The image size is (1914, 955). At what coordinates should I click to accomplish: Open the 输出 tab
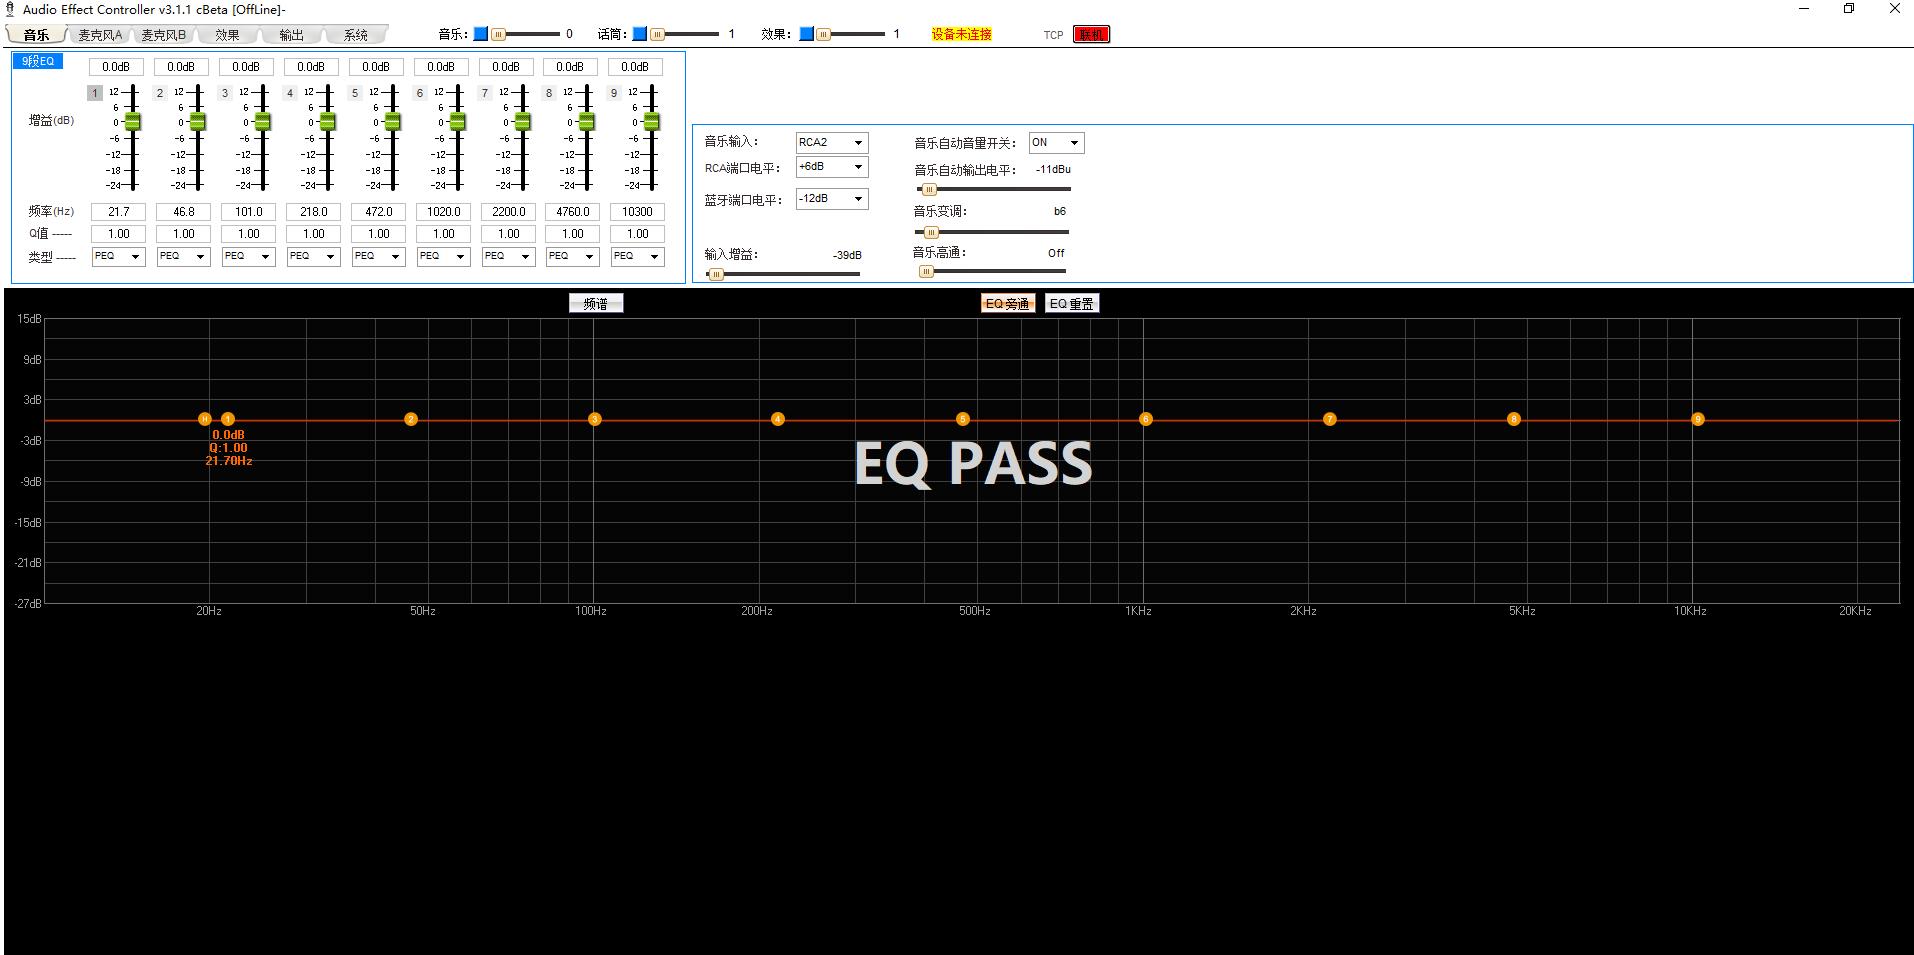pyautogui.click(x=291, y=35)
